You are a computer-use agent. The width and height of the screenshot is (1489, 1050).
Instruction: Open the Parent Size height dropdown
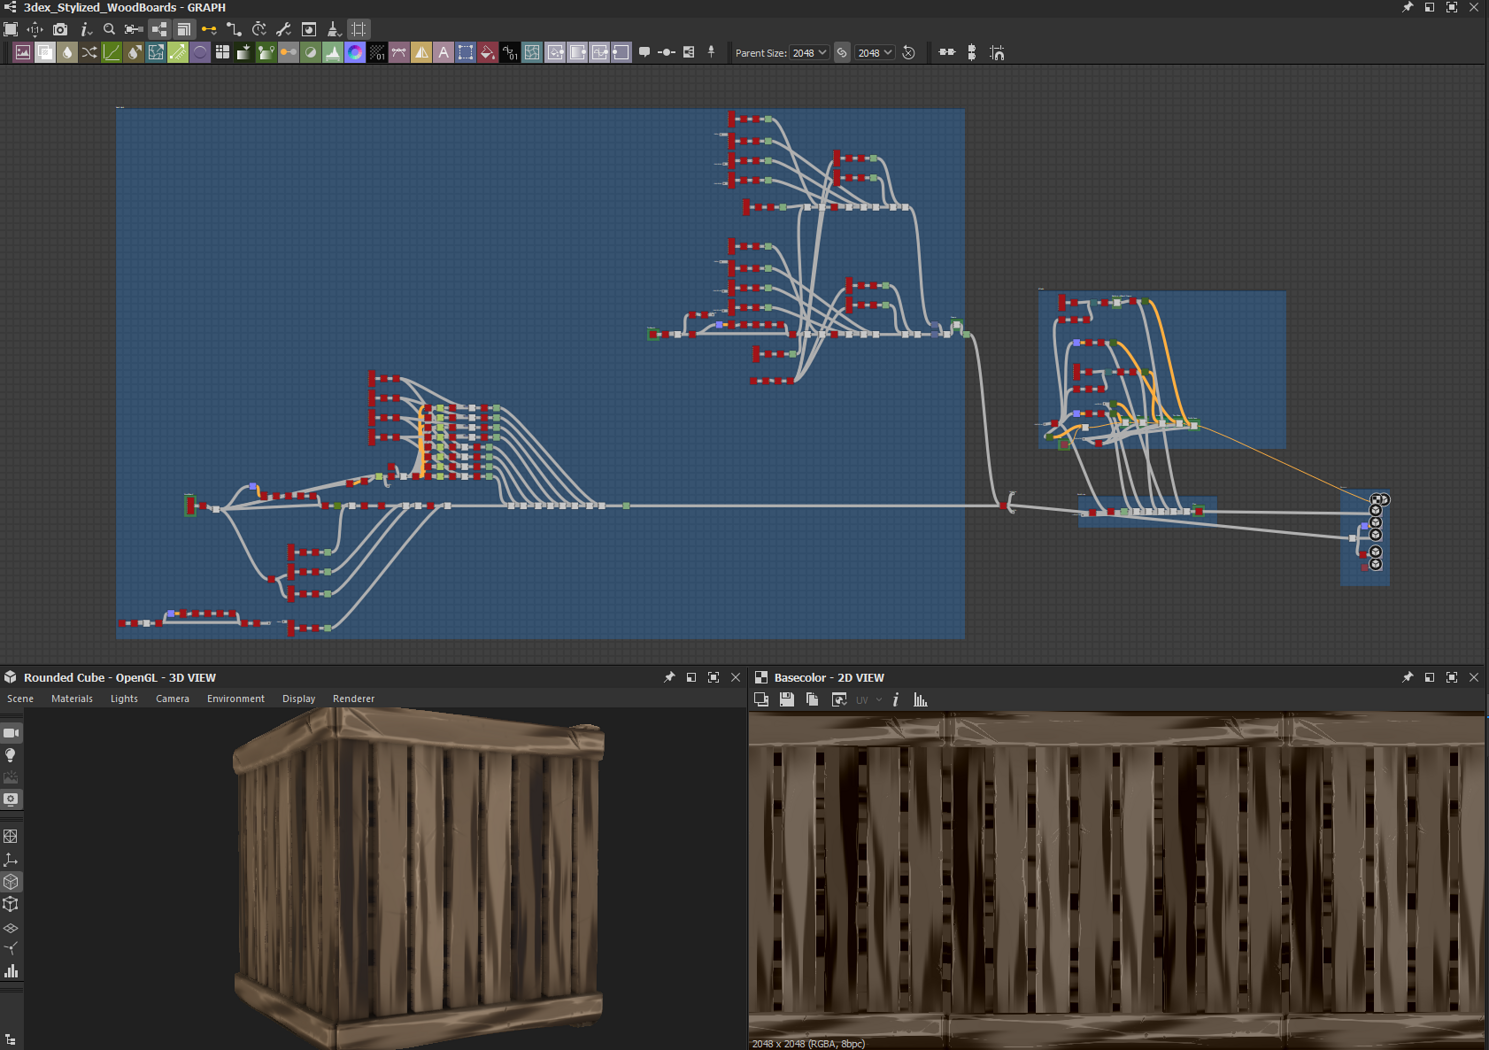pyautogui.click(x=875, y=53)
